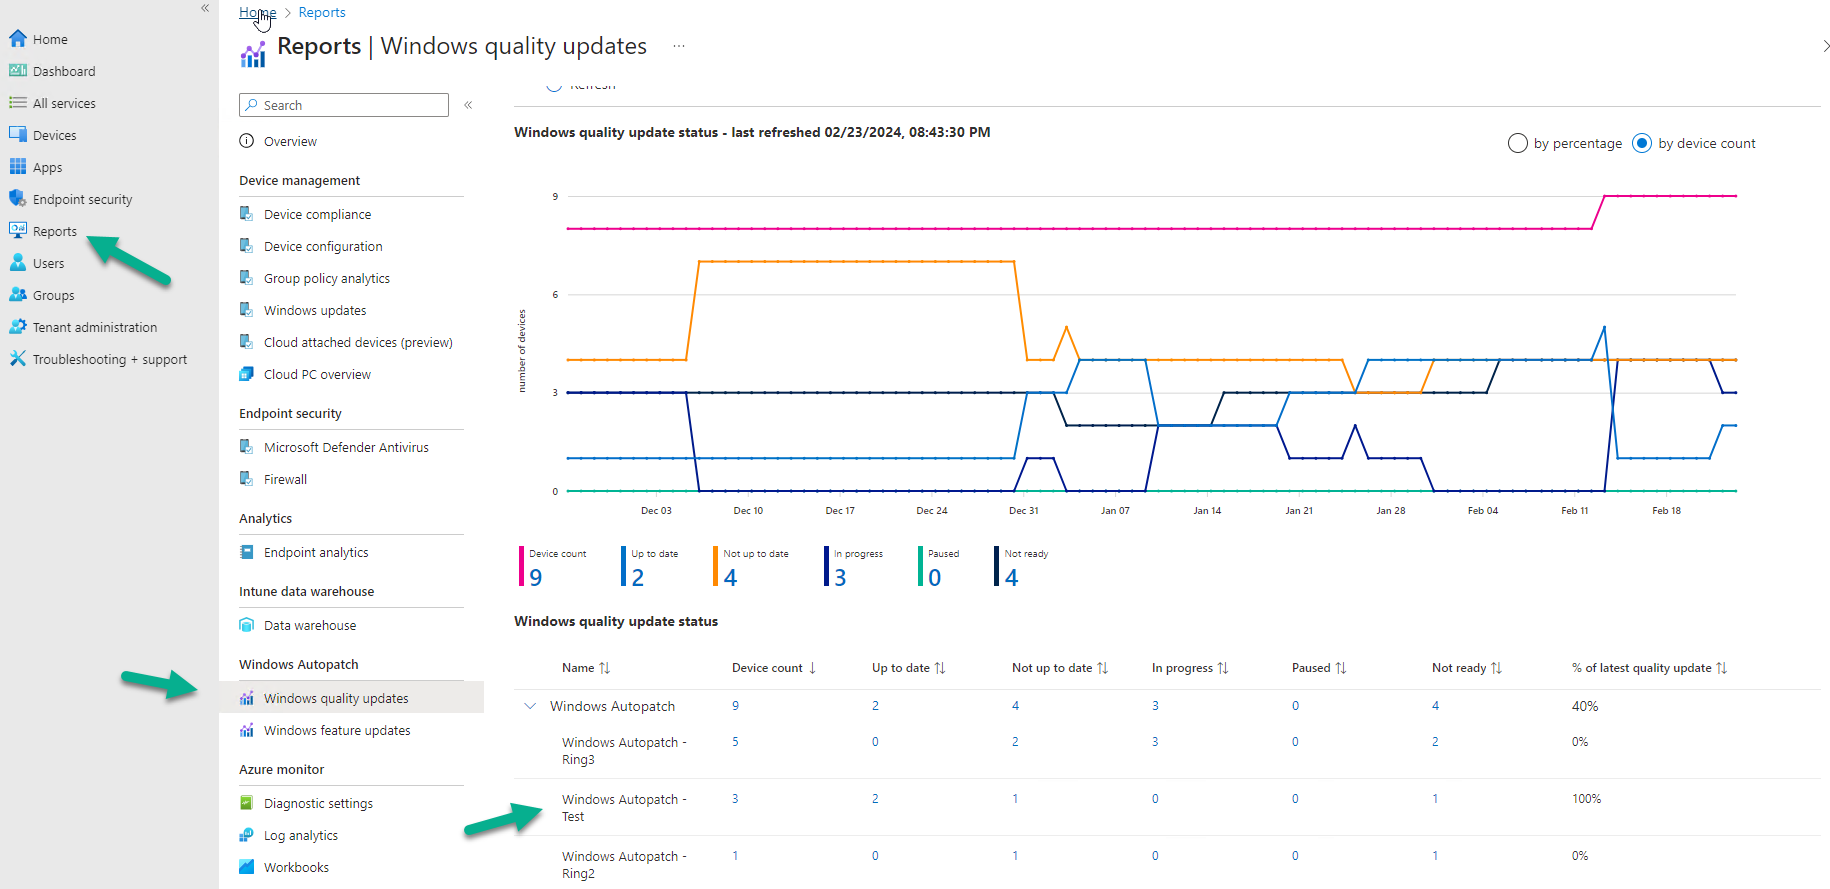Click the Search field in Reports menu
Screen dimensions: 1830x889
pyautogui.click(x=344, y=105)
